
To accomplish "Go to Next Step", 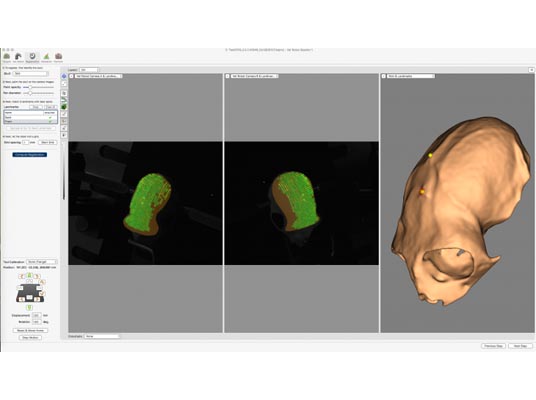I will [x=520, y=346].
